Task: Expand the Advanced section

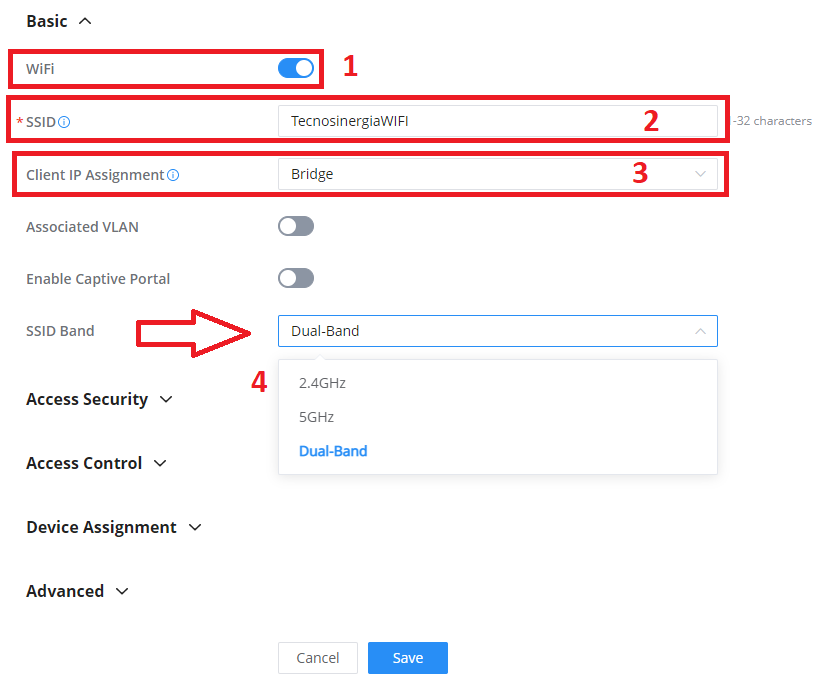Action: click(78, 591)
